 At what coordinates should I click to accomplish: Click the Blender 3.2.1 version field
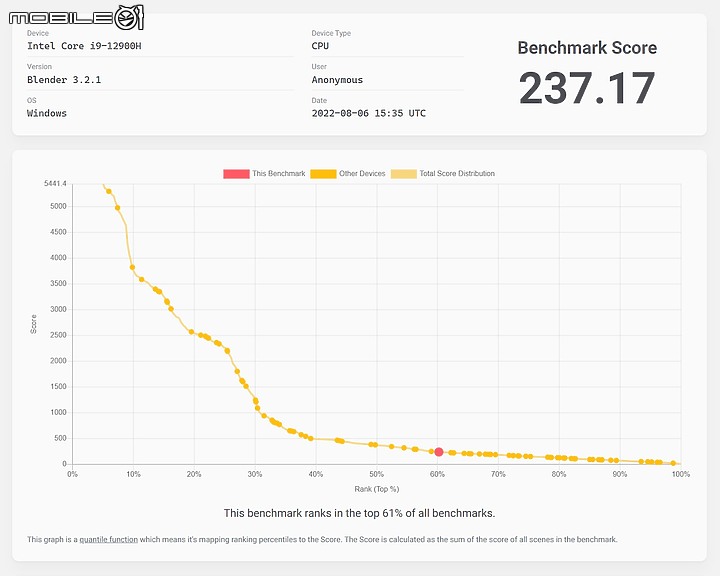(64, 79)
